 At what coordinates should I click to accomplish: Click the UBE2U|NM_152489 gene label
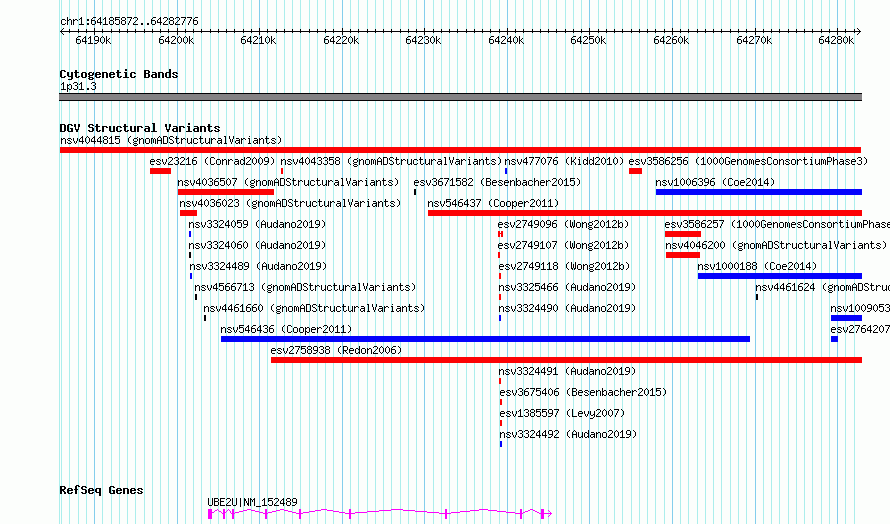point(252,502)
